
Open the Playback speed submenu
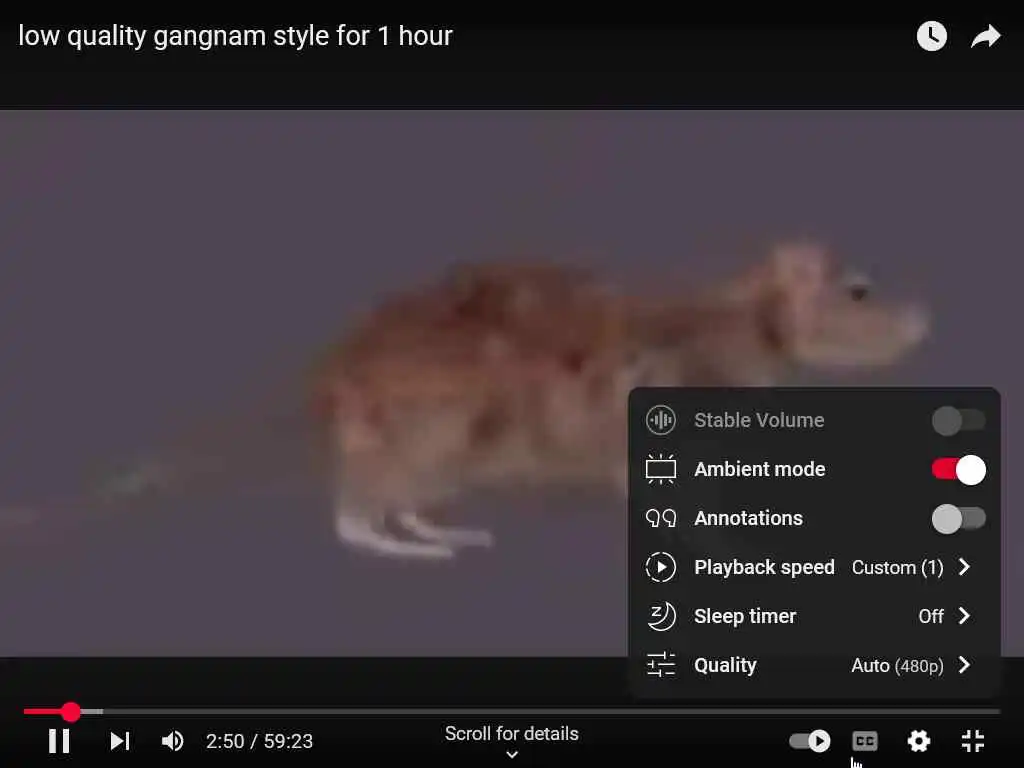tap(814, 567)
